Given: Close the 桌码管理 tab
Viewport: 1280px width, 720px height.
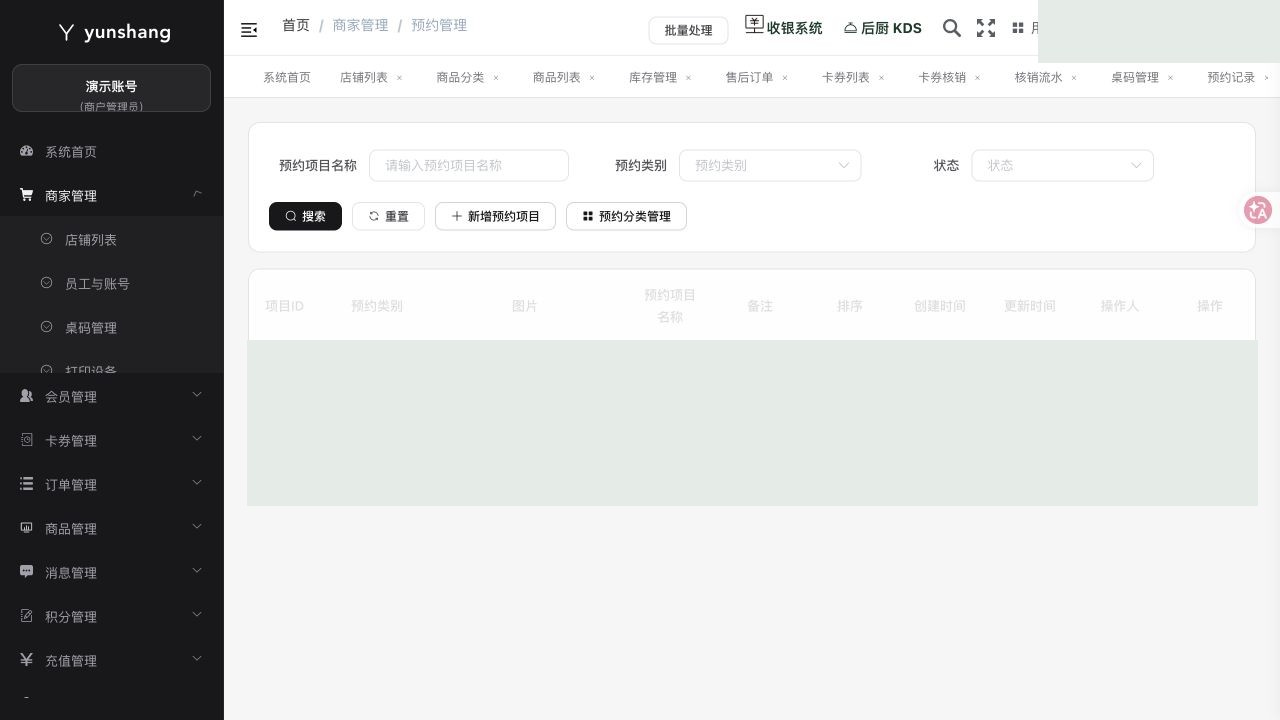Looking at the screenshot, I should pos(1171,77).
